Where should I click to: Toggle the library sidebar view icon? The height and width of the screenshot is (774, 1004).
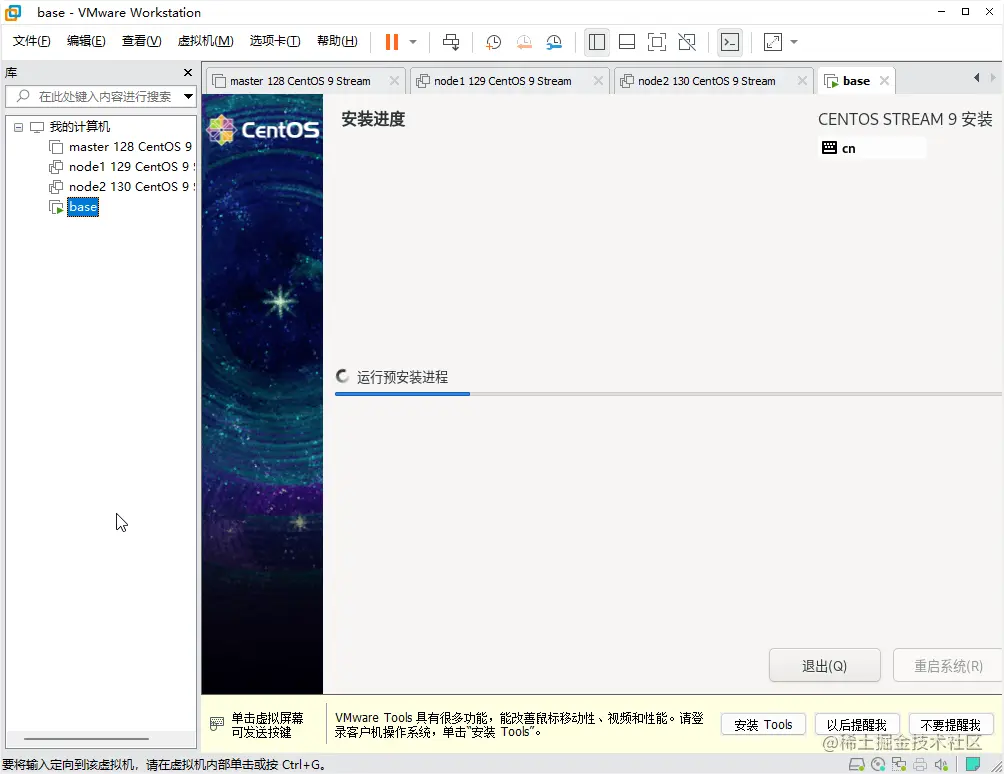click(x=597, y=42)
